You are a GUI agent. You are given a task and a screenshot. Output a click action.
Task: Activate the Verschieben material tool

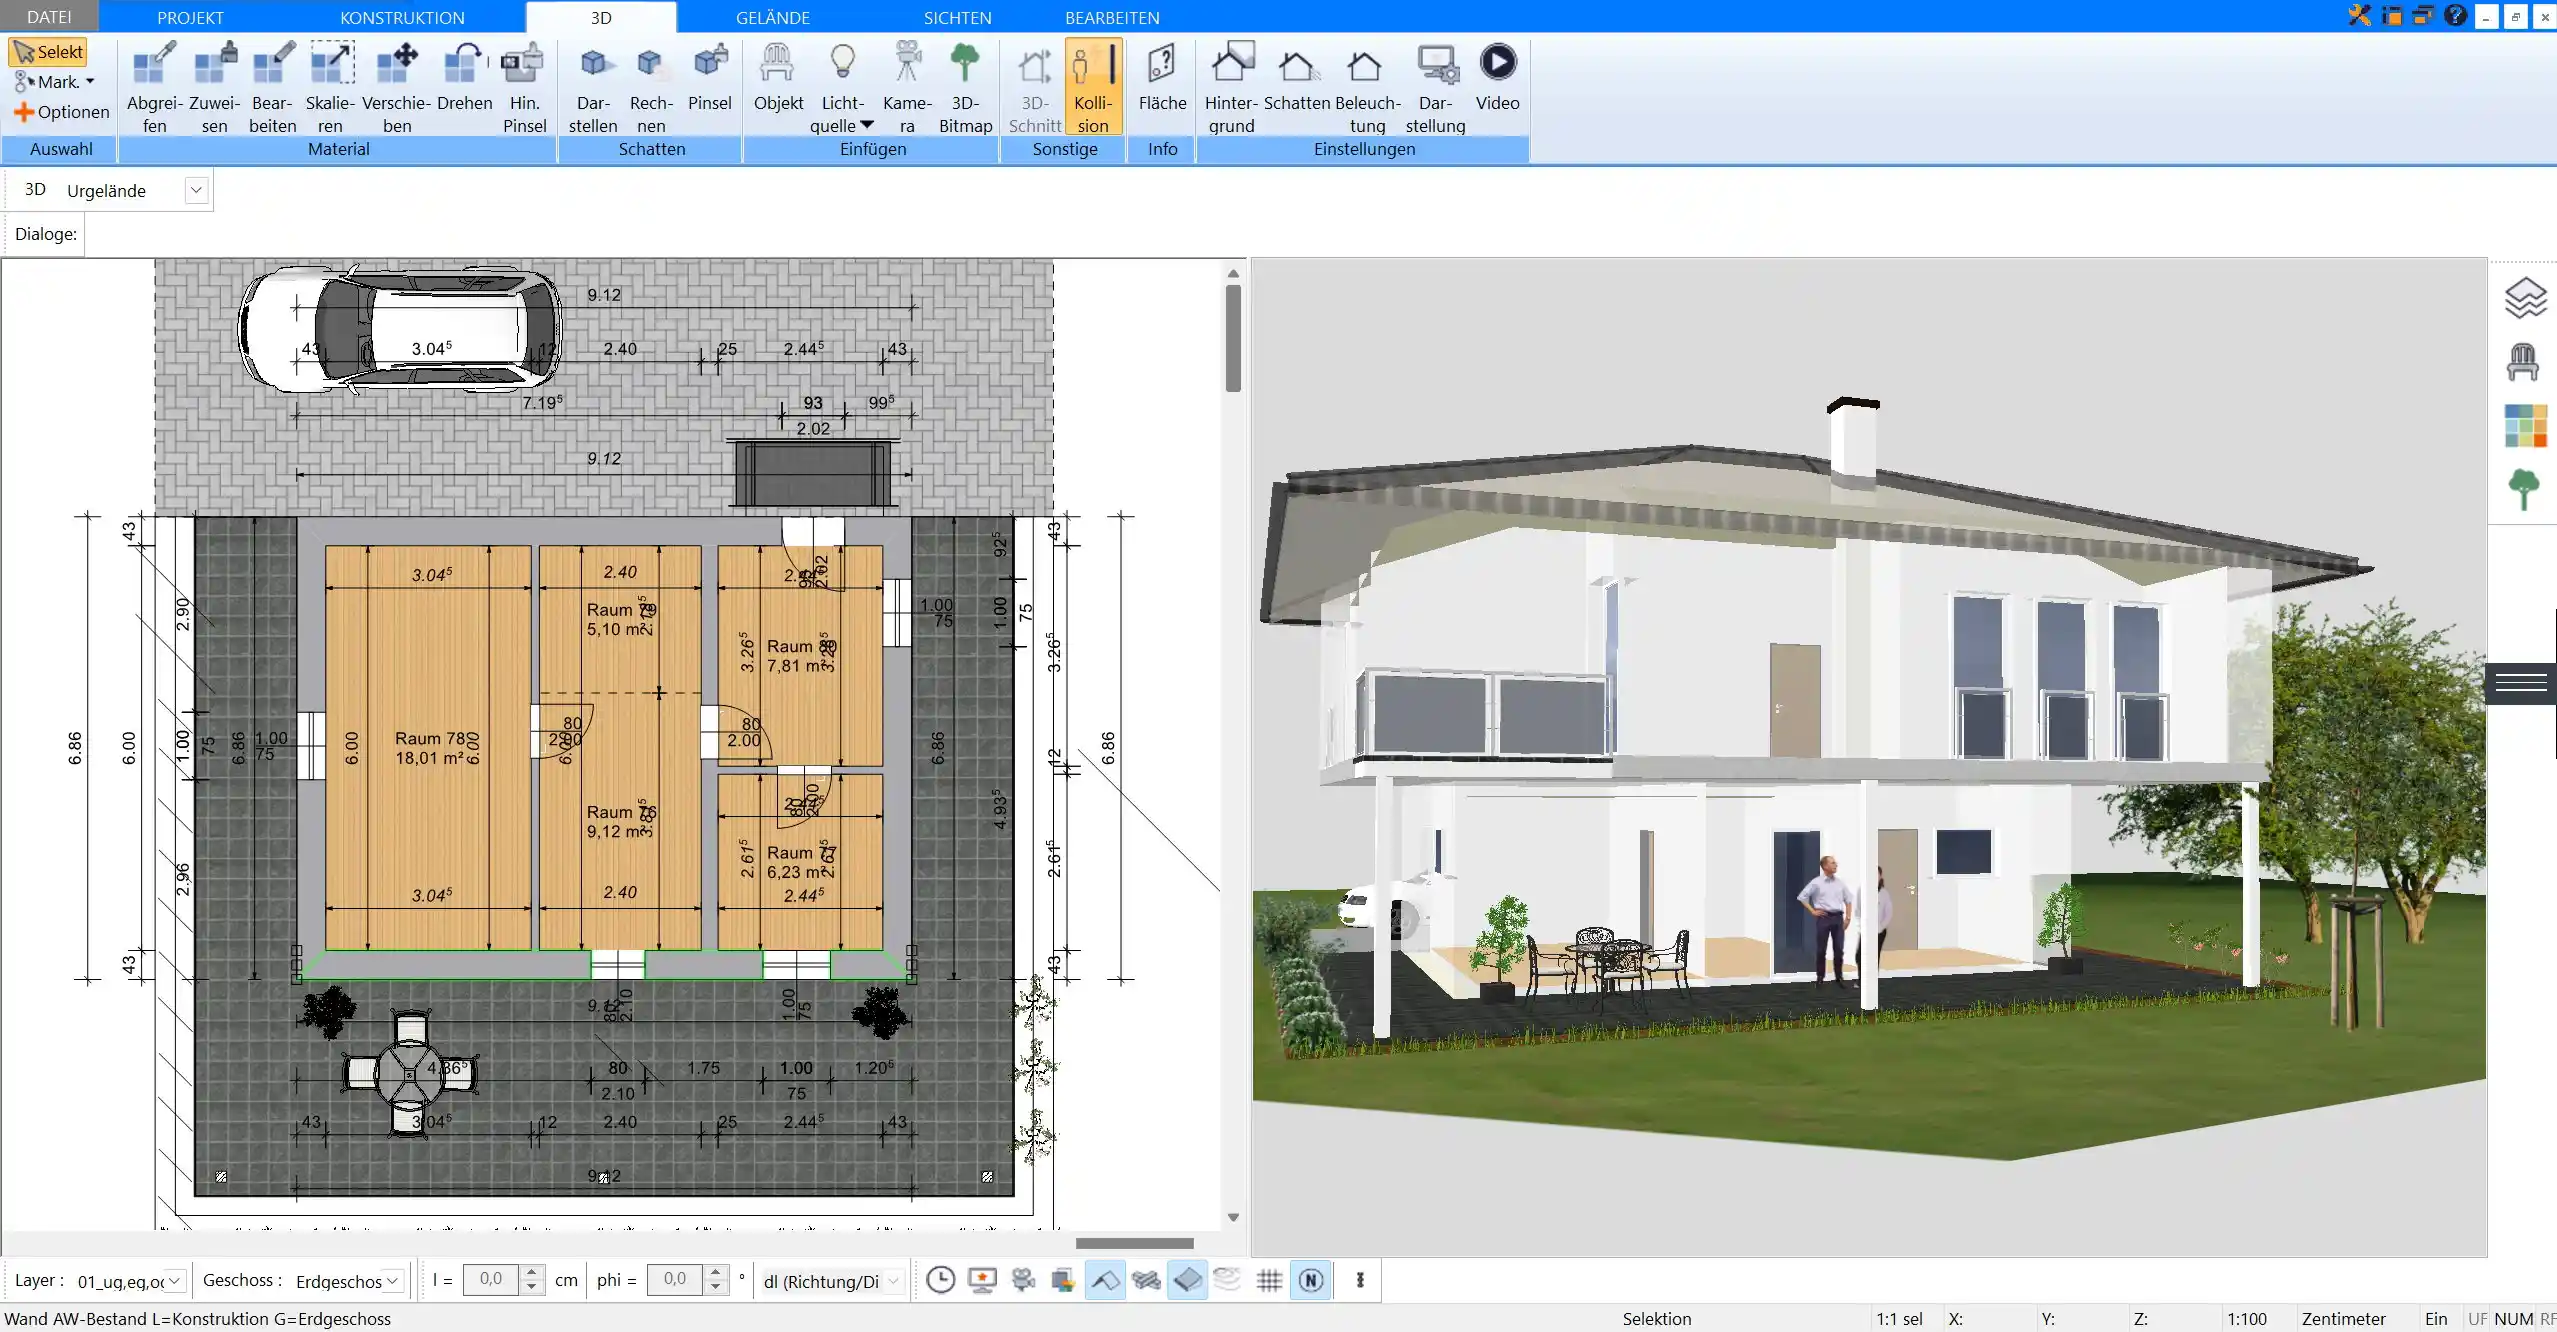point(396,88)
